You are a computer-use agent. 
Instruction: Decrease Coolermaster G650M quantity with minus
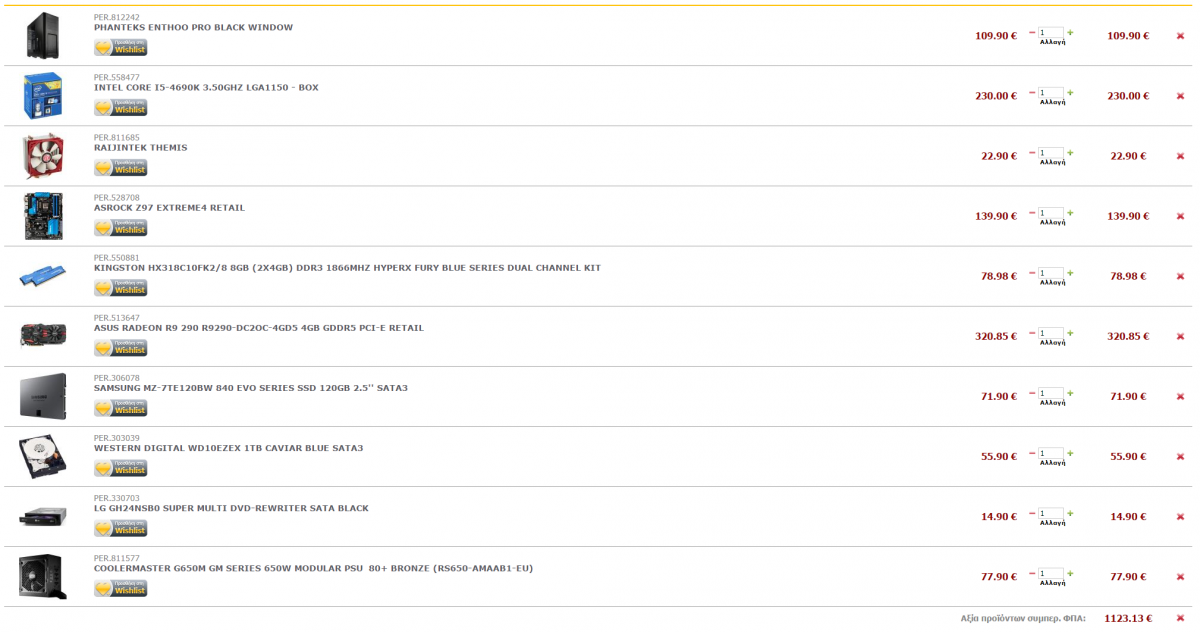1032,573
